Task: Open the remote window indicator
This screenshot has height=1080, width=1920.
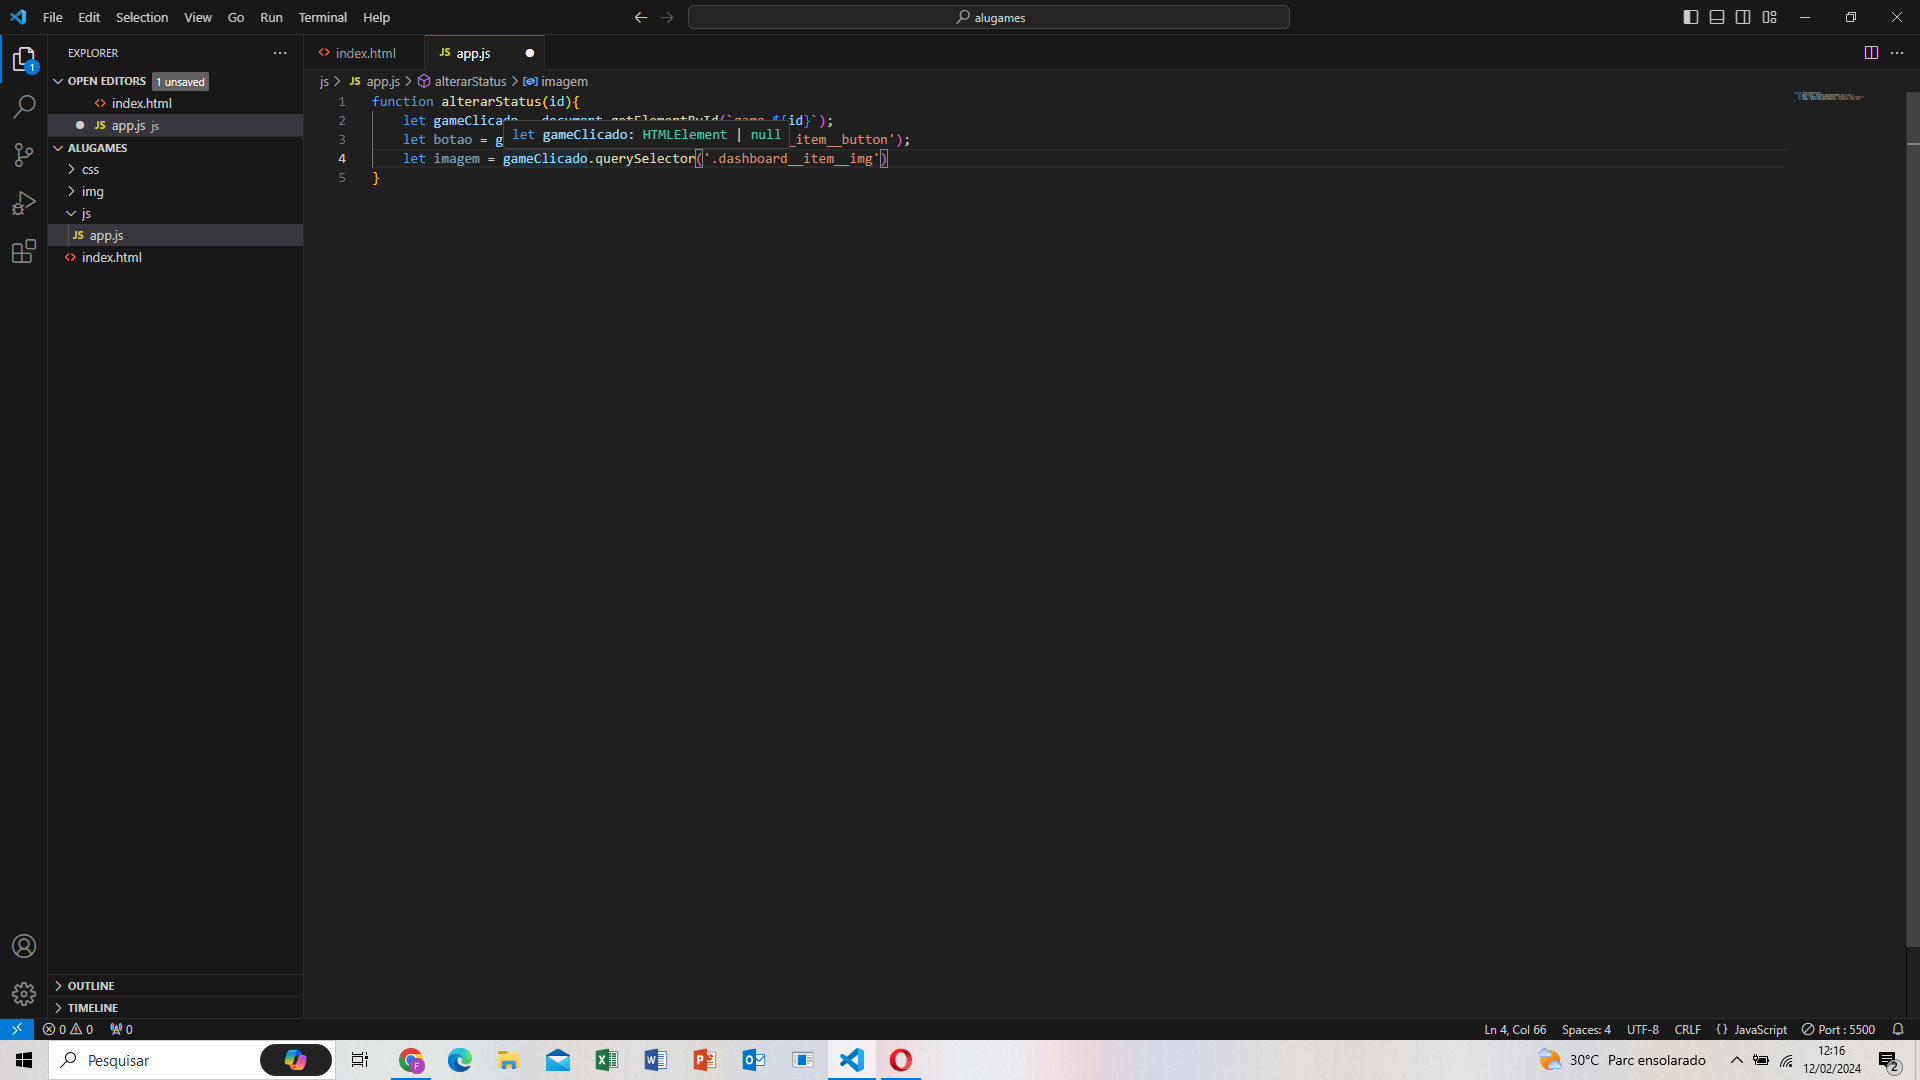Action: 17,1029
